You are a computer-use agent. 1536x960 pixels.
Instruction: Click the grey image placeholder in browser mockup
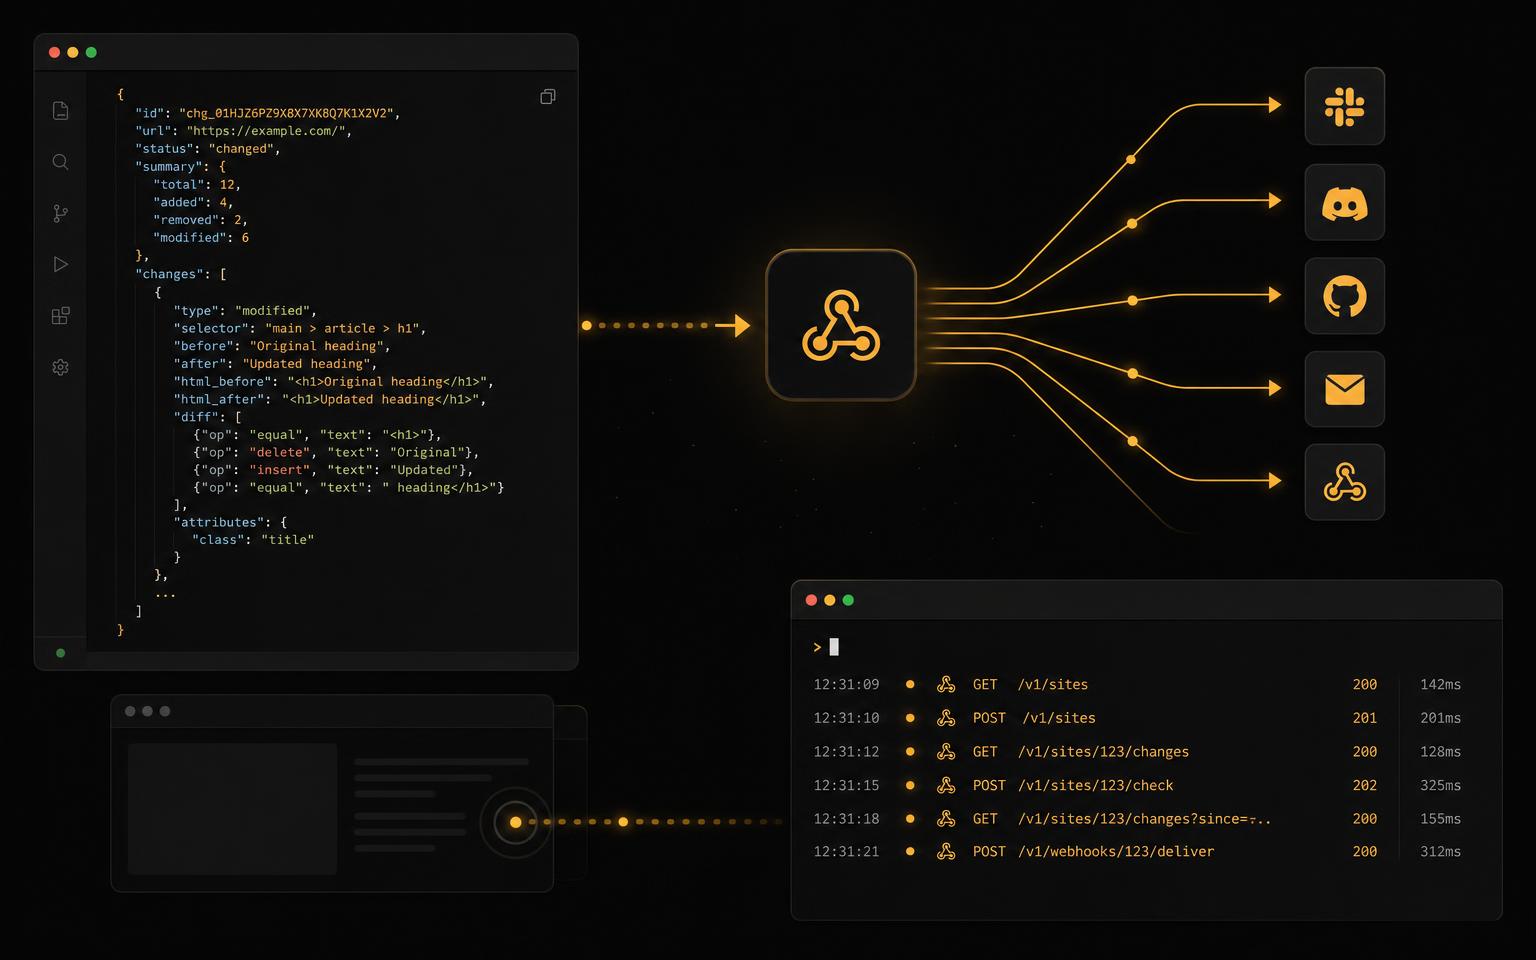(232, 809)
